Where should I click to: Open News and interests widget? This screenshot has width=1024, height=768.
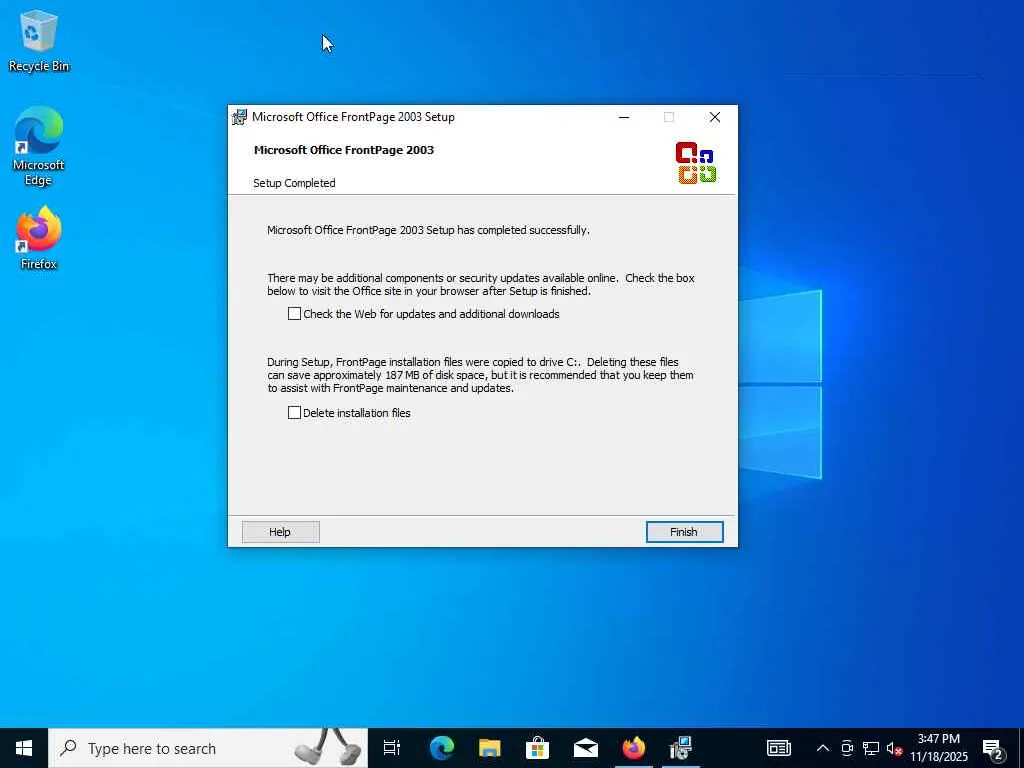pos(778,748)
